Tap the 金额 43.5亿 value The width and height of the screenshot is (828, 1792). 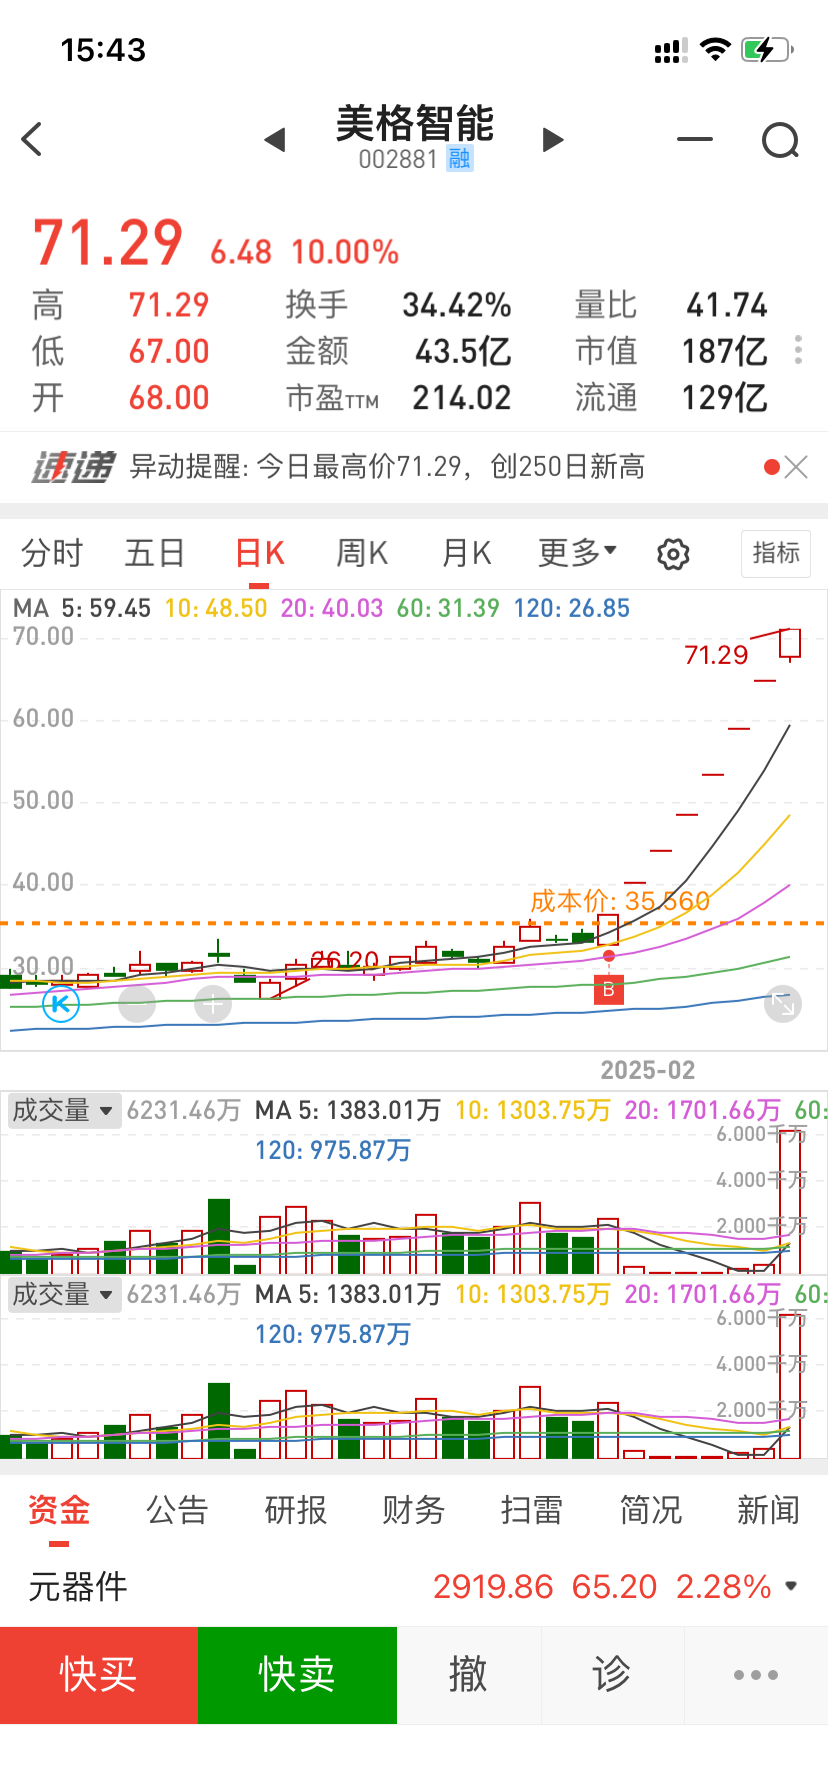463,351
